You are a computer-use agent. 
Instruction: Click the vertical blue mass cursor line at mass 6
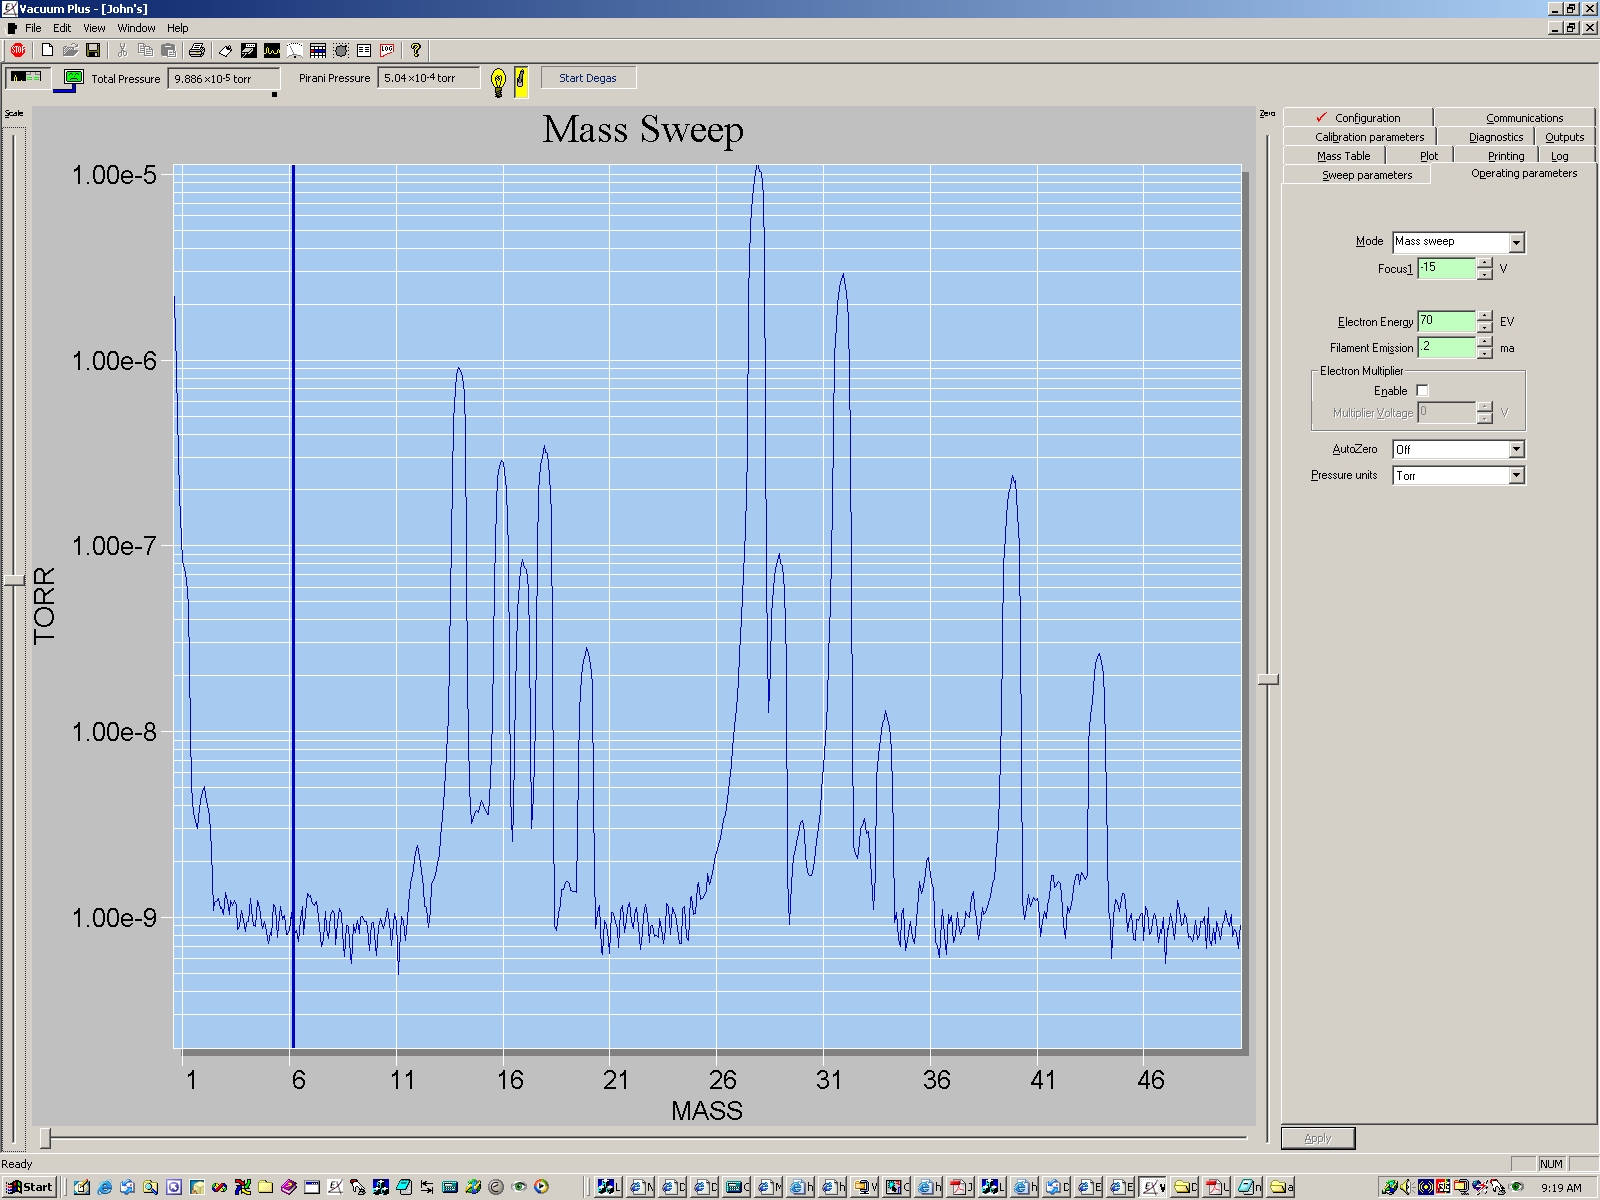click(293, 606)
